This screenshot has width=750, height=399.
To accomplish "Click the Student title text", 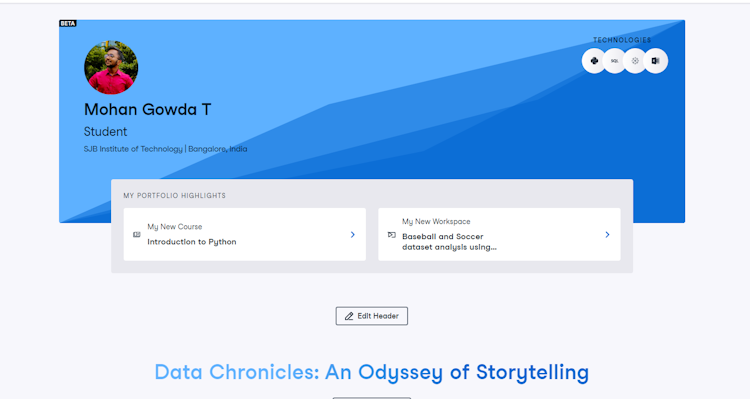I will coord(105,132).
